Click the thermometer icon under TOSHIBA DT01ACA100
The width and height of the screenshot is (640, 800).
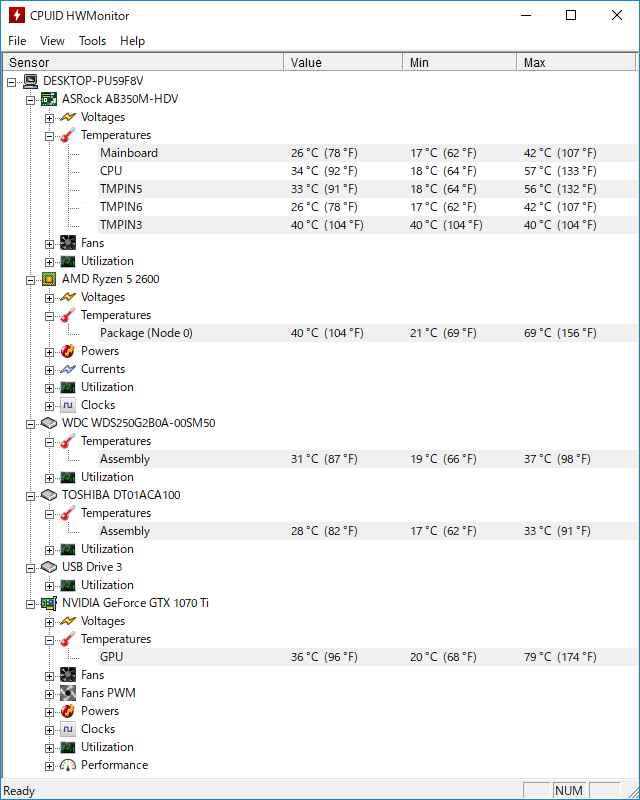pos(68,513)
